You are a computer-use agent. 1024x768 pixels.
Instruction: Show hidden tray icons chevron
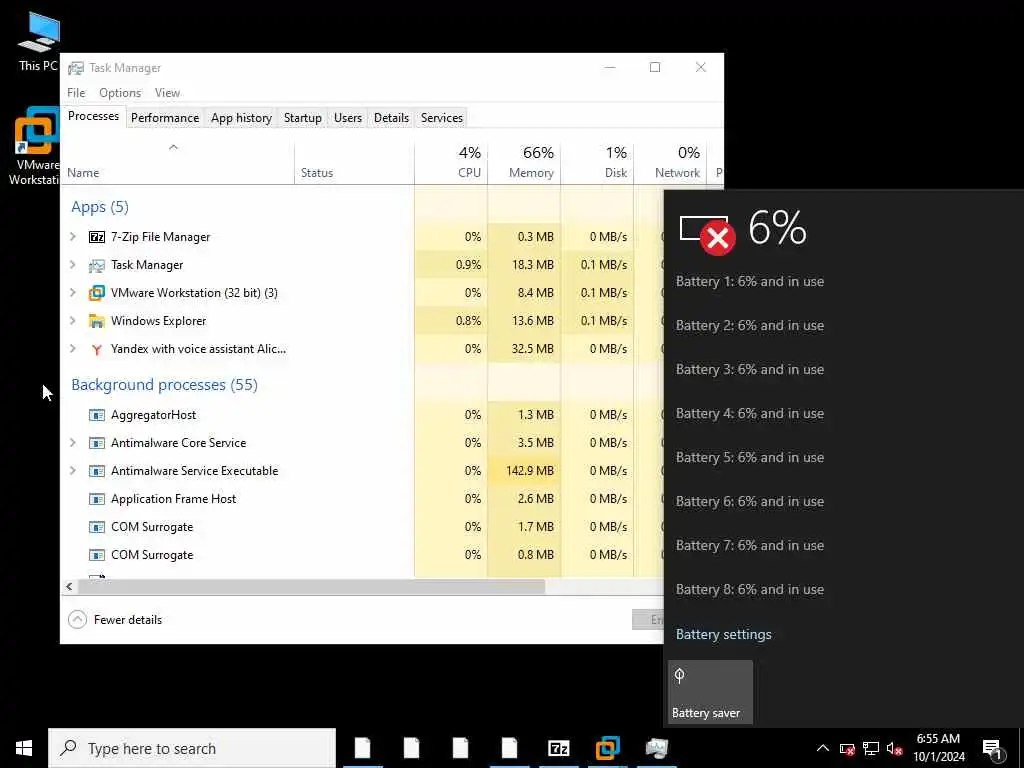[823, 749]
